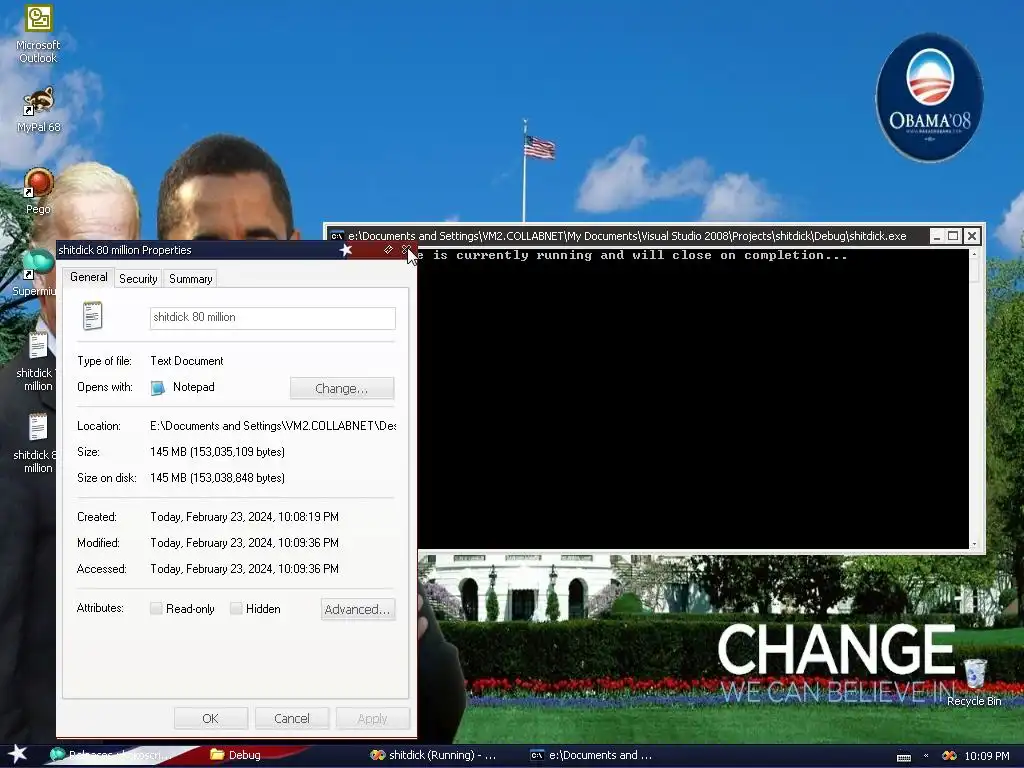Switch to shitdick (Running) taskbar item
This screenshot has height=768, width=1024.
coord(432,755)
